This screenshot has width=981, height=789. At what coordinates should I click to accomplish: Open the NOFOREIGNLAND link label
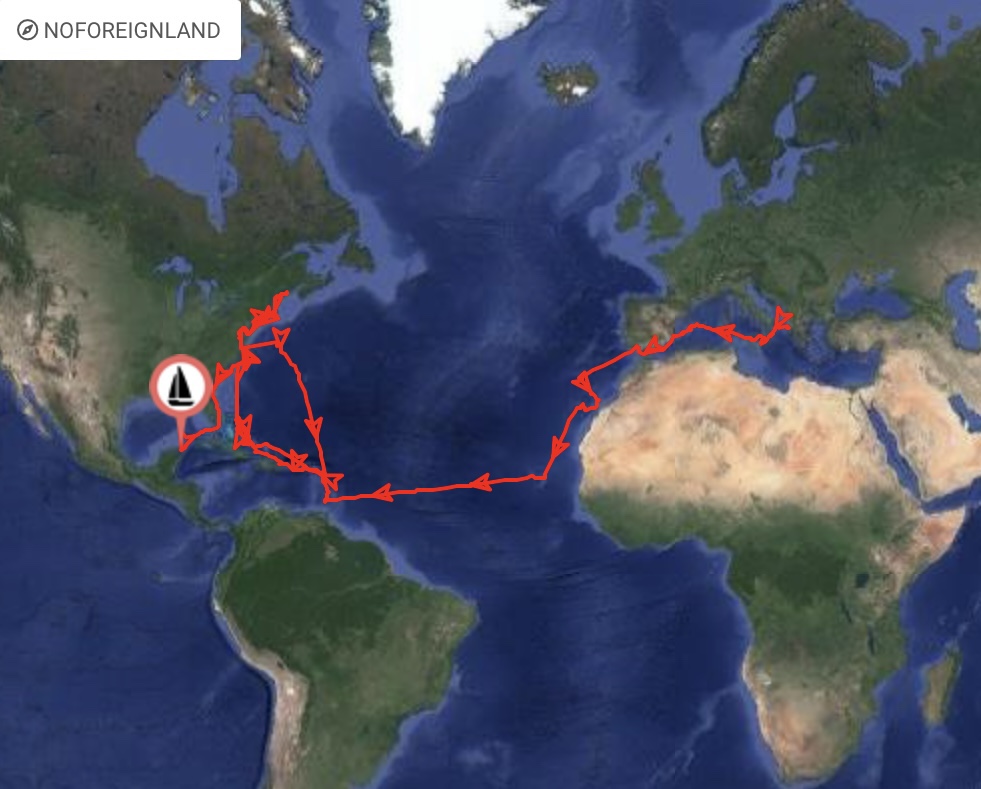pos(132,30)
